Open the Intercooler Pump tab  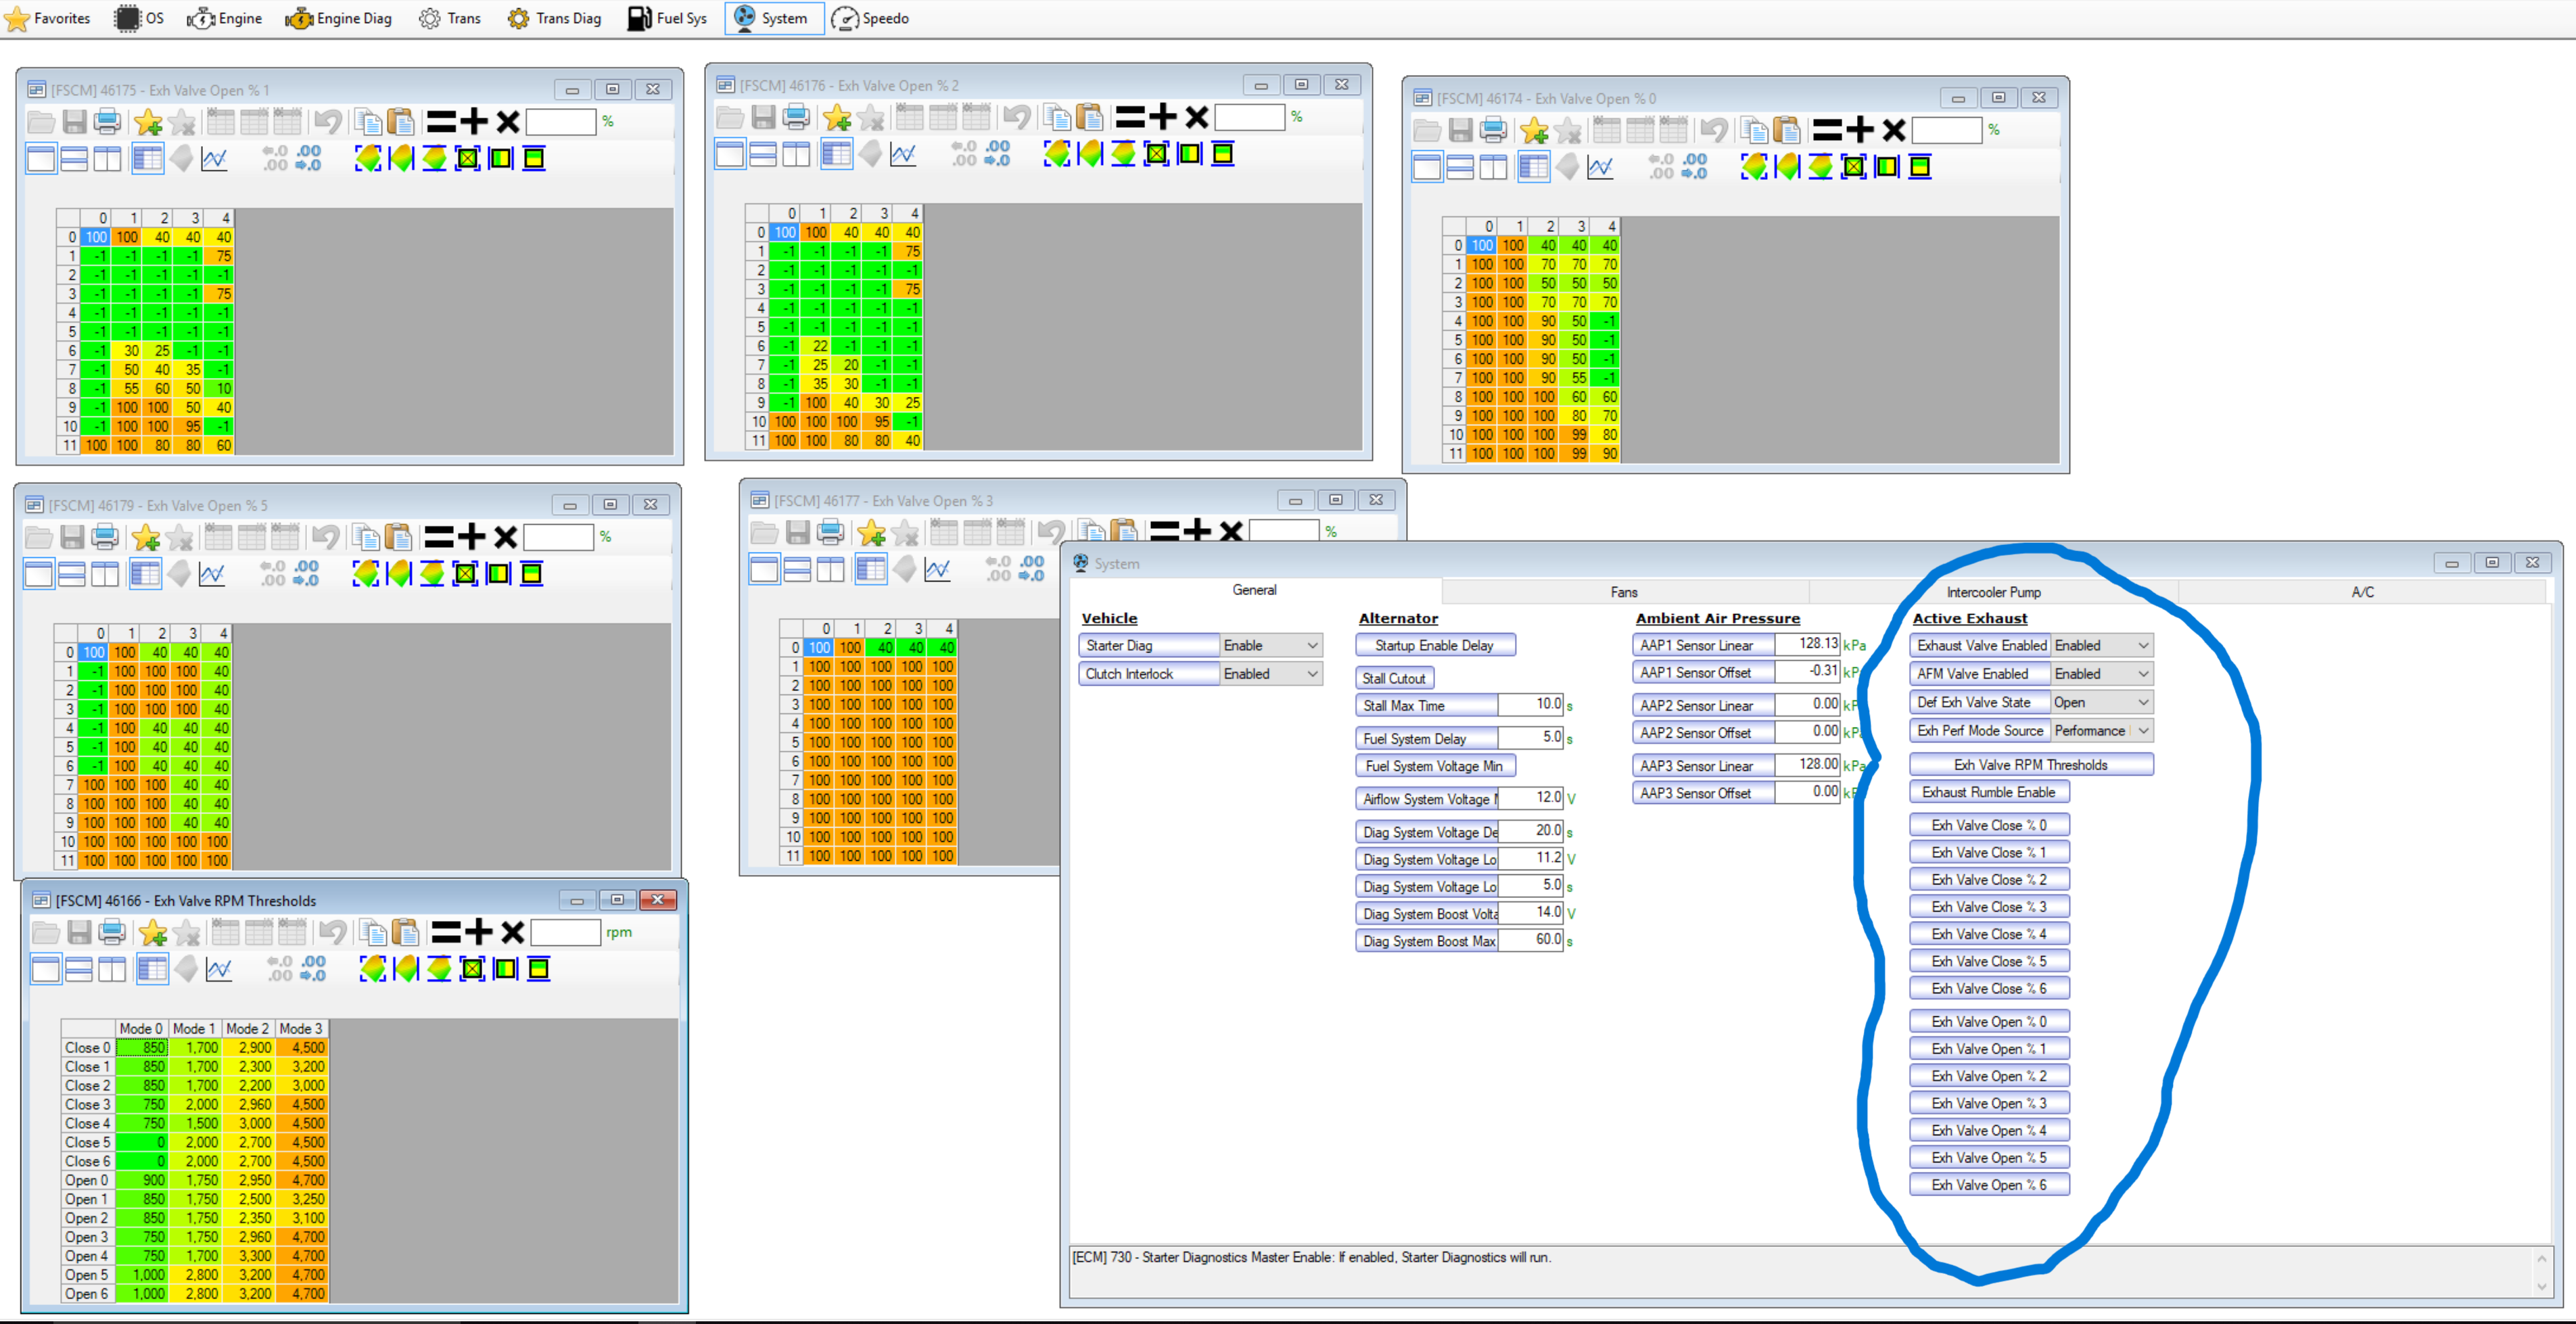click(1993, 591)
